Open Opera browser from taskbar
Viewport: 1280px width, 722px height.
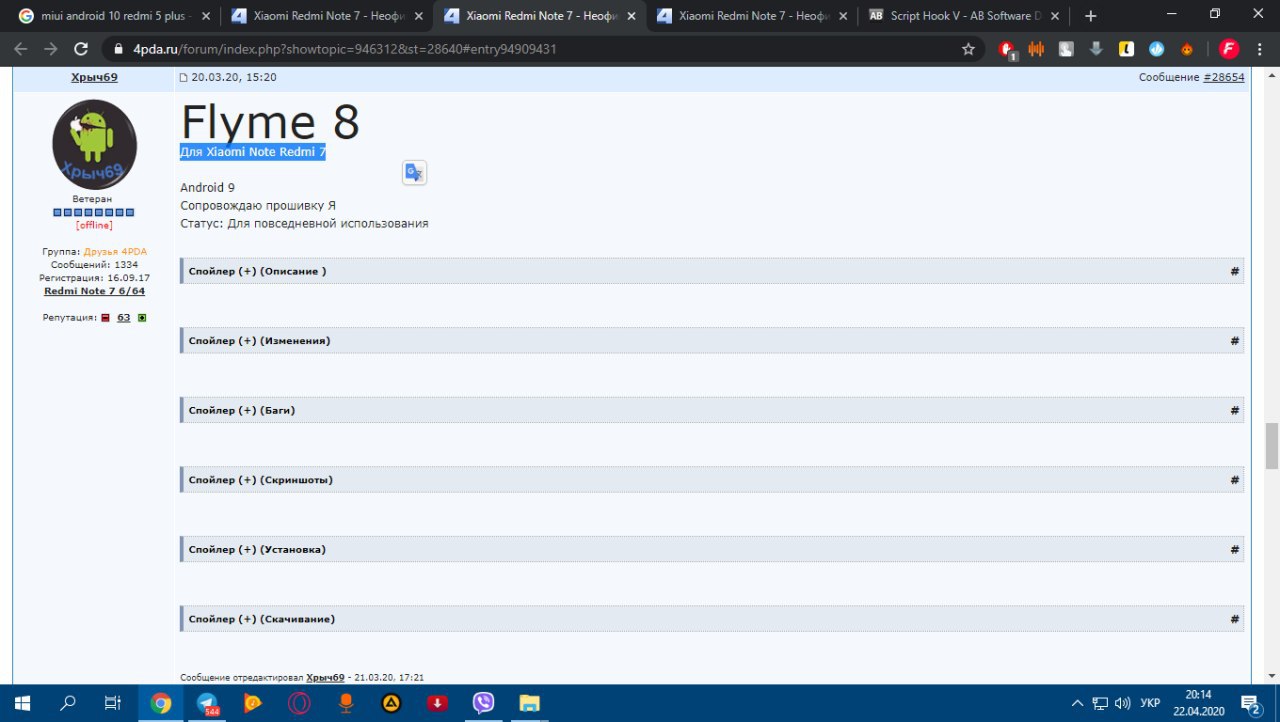[298, 703]
